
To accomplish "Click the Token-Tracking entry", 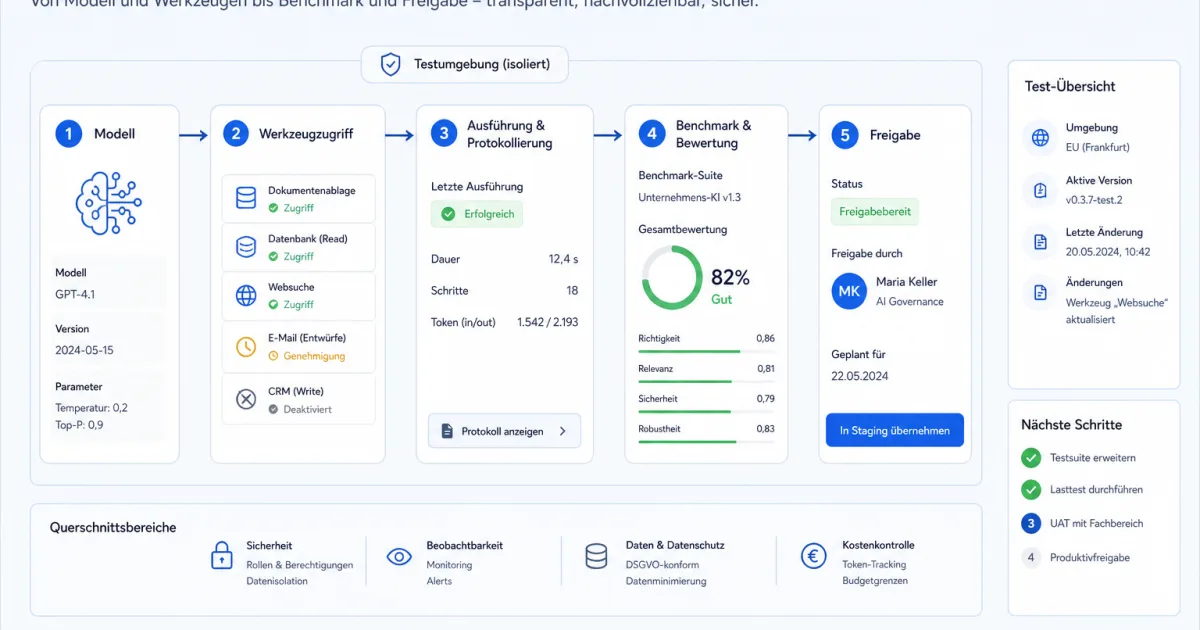I will coord(875,565).
